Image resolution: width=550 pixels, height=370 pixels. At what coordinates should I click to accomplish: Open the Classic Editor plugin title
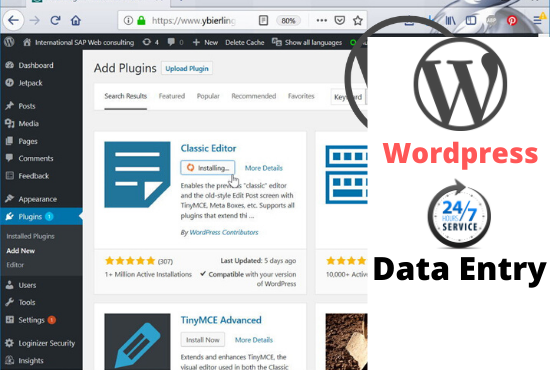coord(208,148)
